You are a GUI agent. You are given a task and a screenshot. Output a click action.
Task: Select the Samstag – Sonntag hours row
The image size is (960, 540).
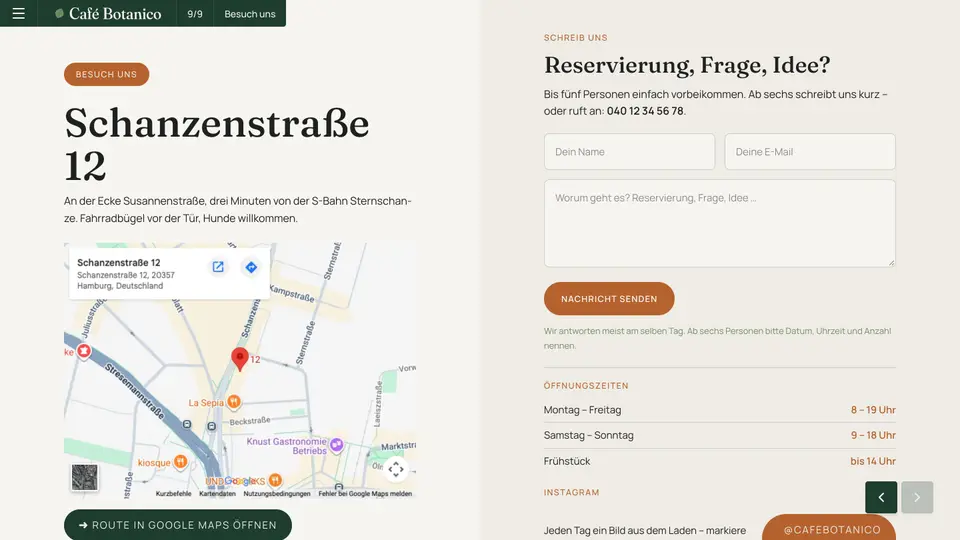(719, 435)
